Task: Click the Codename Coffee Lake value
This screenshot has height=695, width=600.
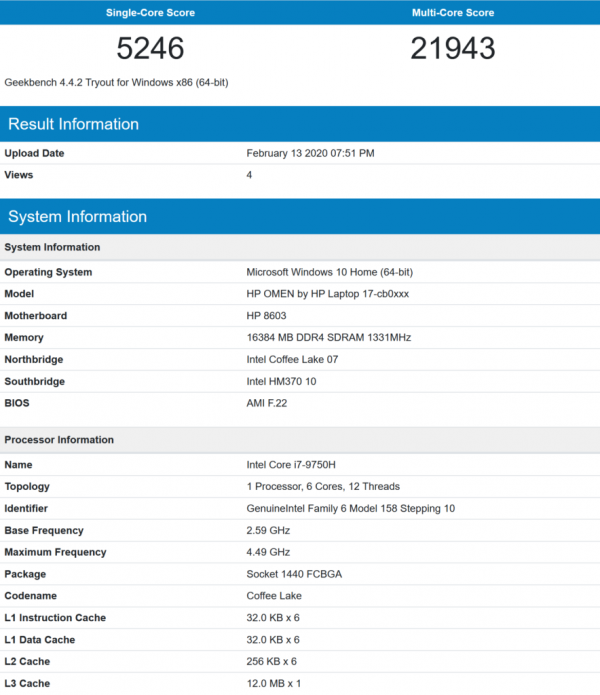Action: pyautogui.click(x=274, y=596)
